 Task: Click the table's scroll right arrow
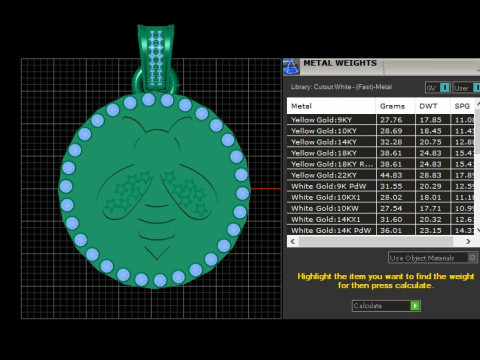click(x=468, y=241)
